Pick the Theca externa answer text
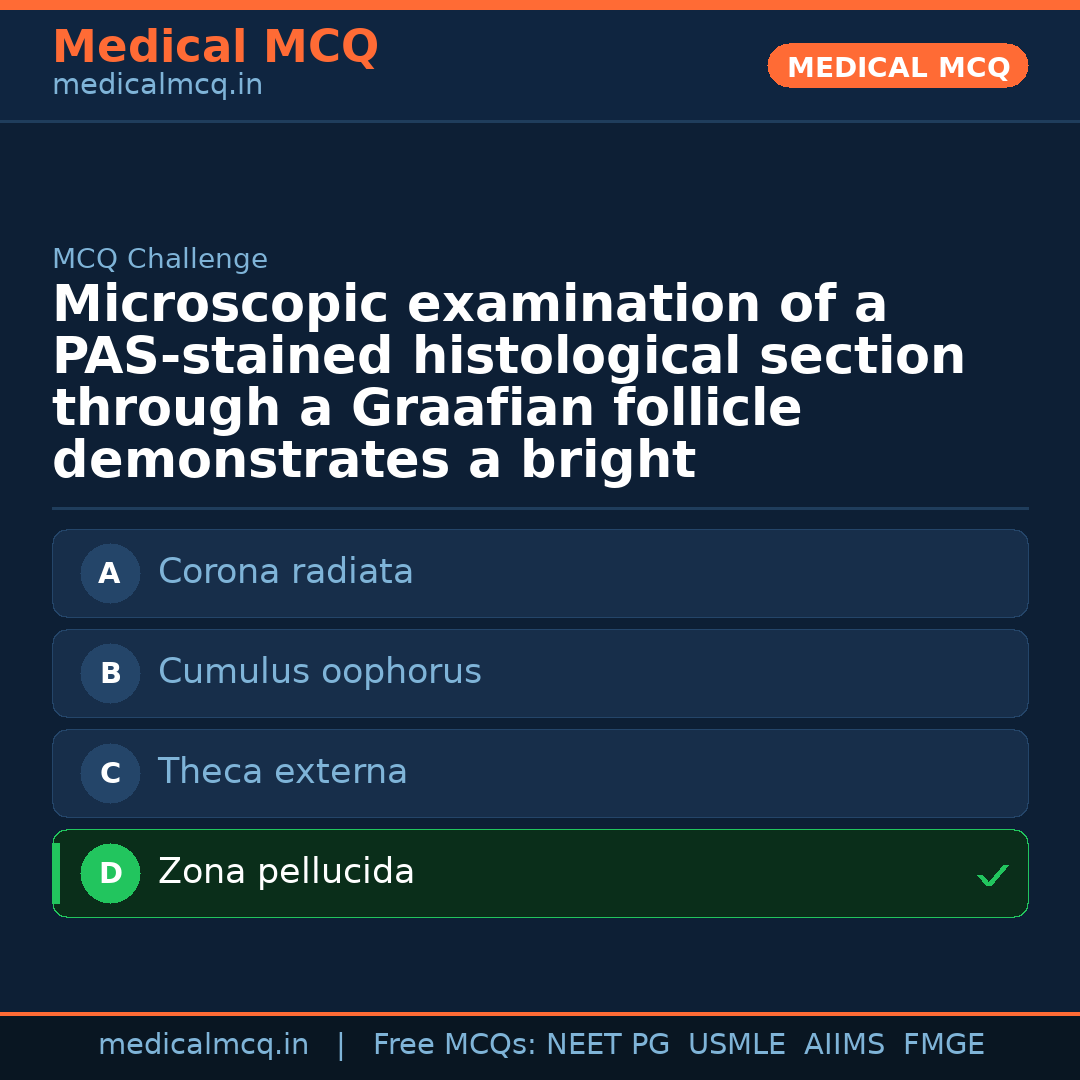Screen dimensions: 1080x1080 282,772
